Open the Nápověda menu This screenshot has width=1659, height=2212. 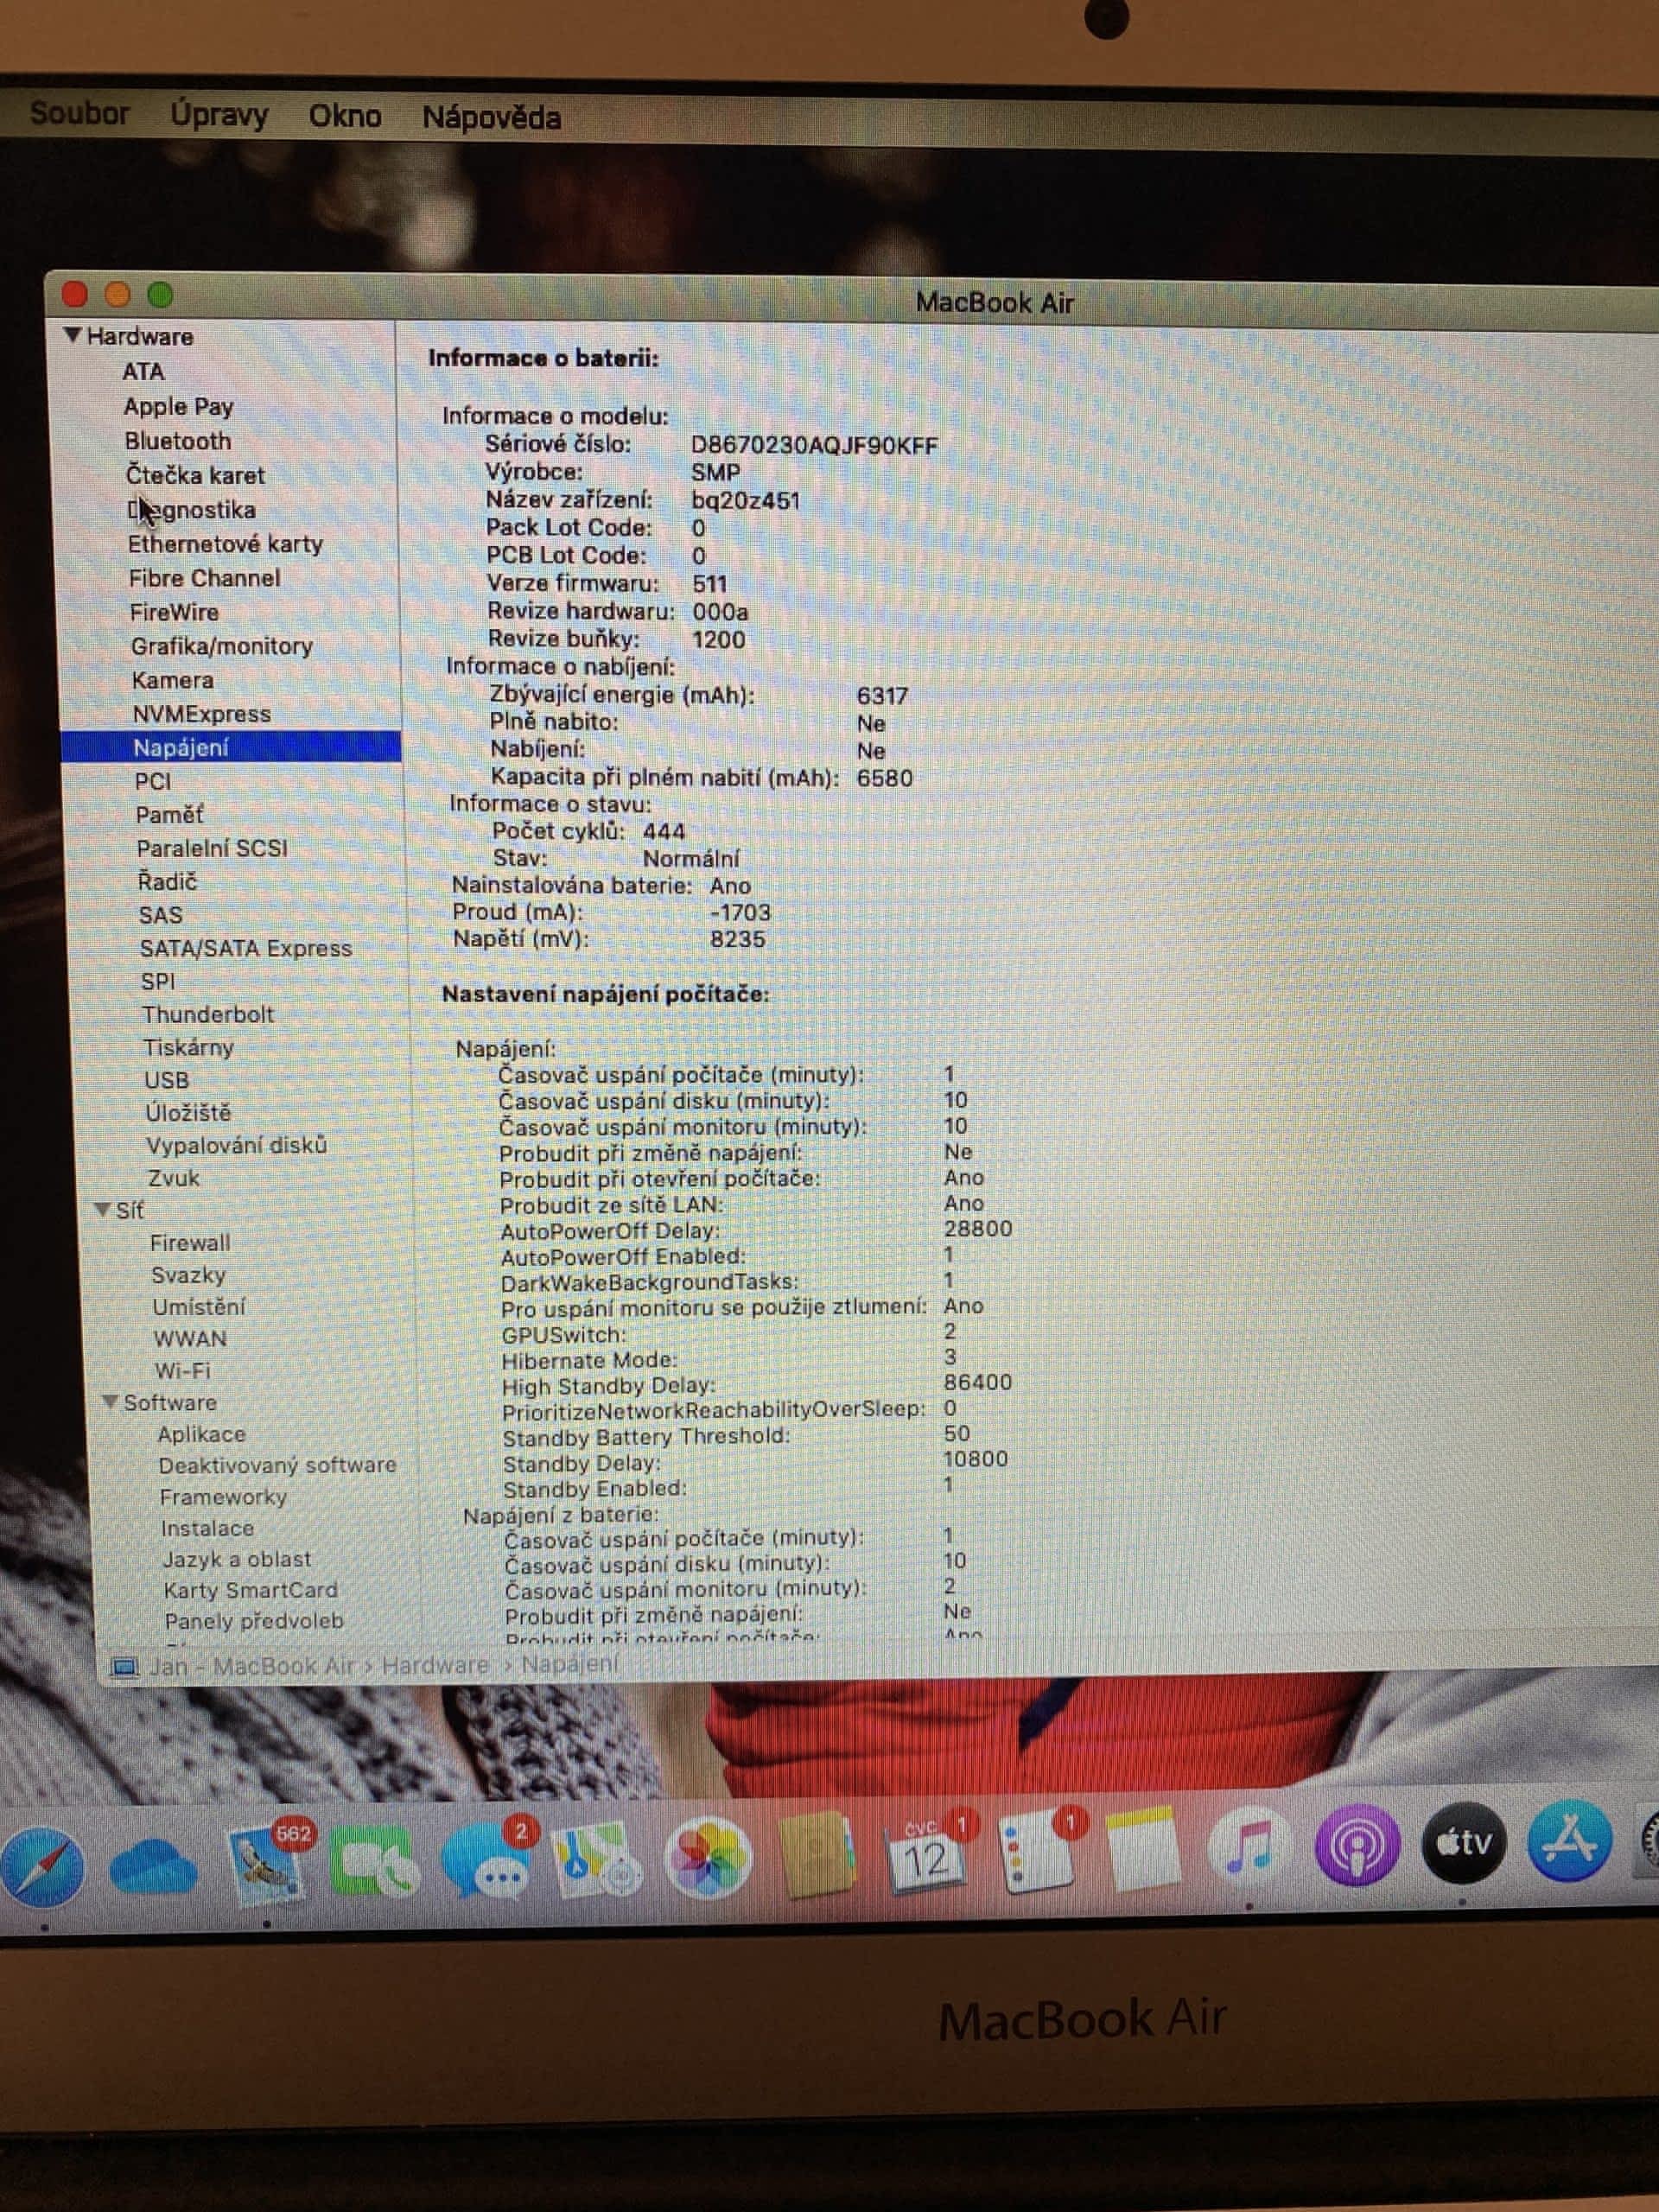[x=491, y=118]
